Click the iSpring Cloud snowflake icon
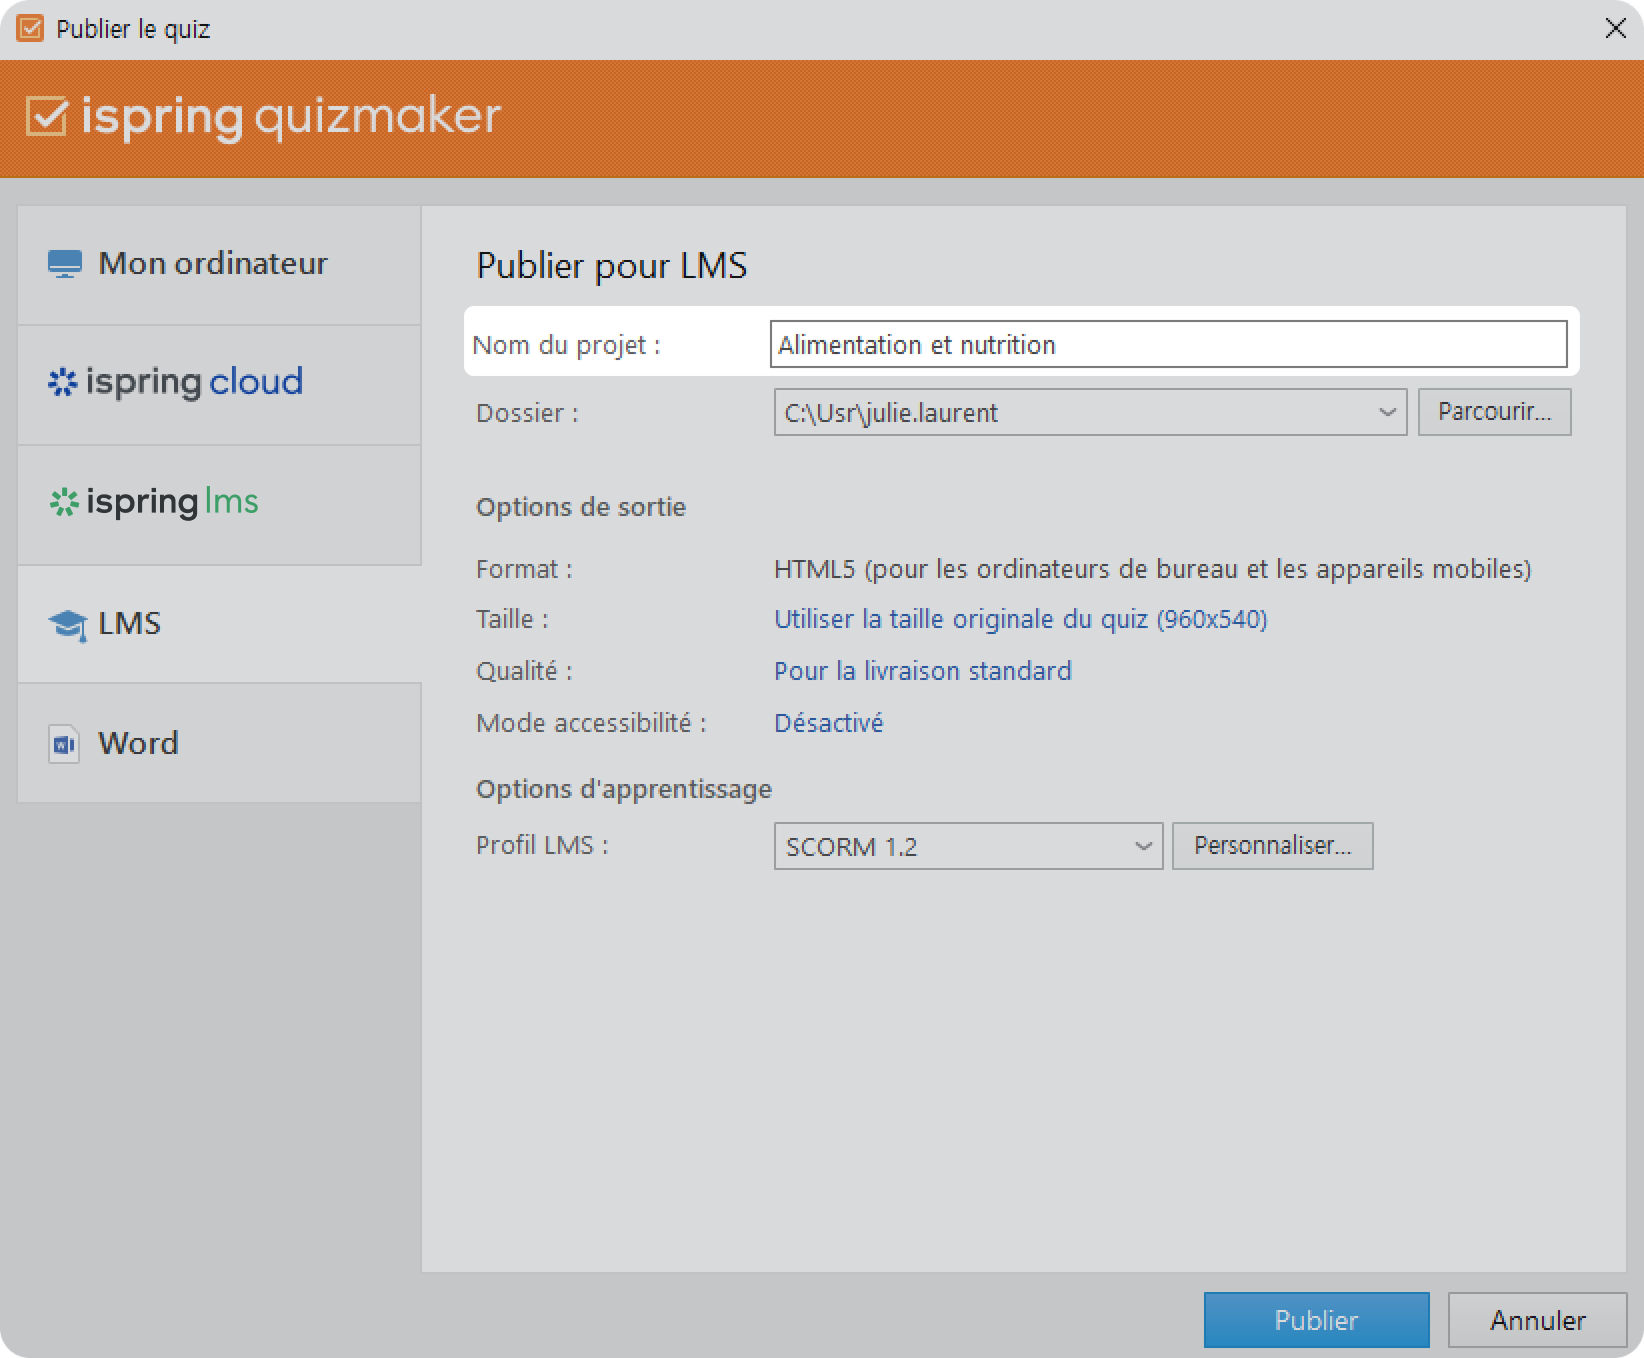 click(x=63, y=382)
